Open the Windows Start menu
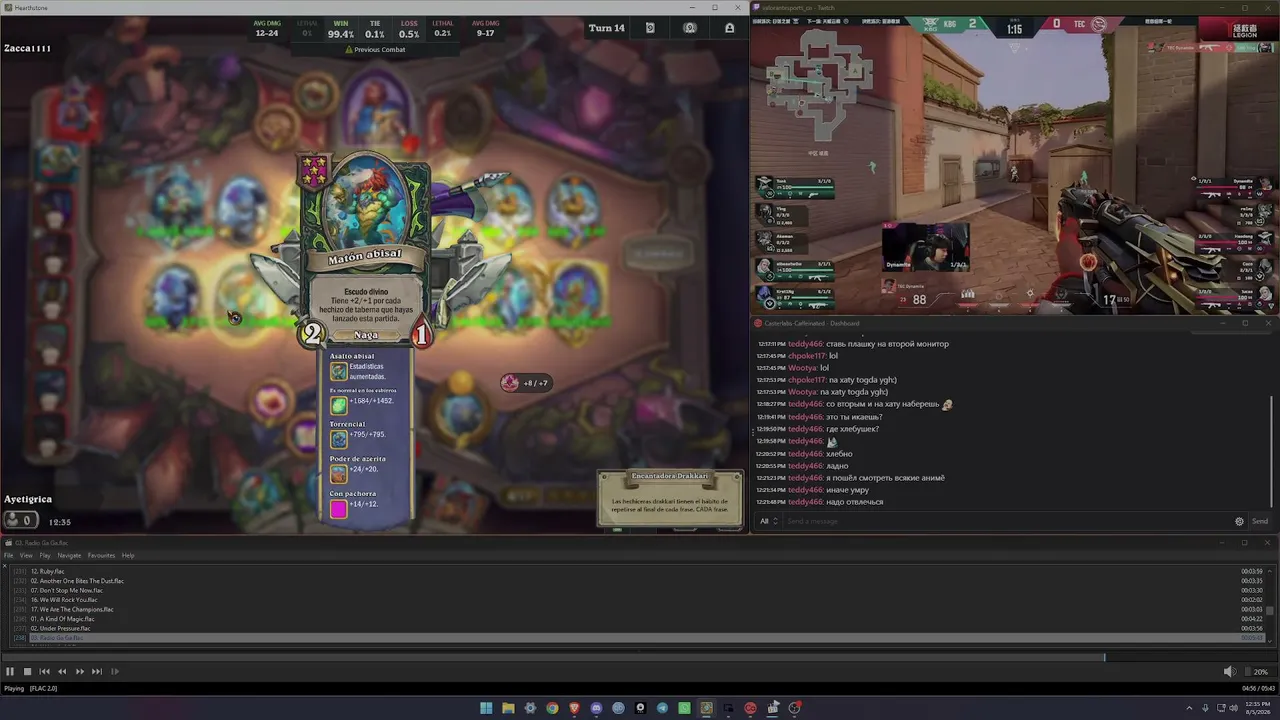Screen dimensions: 1280x720 point(486,708)
